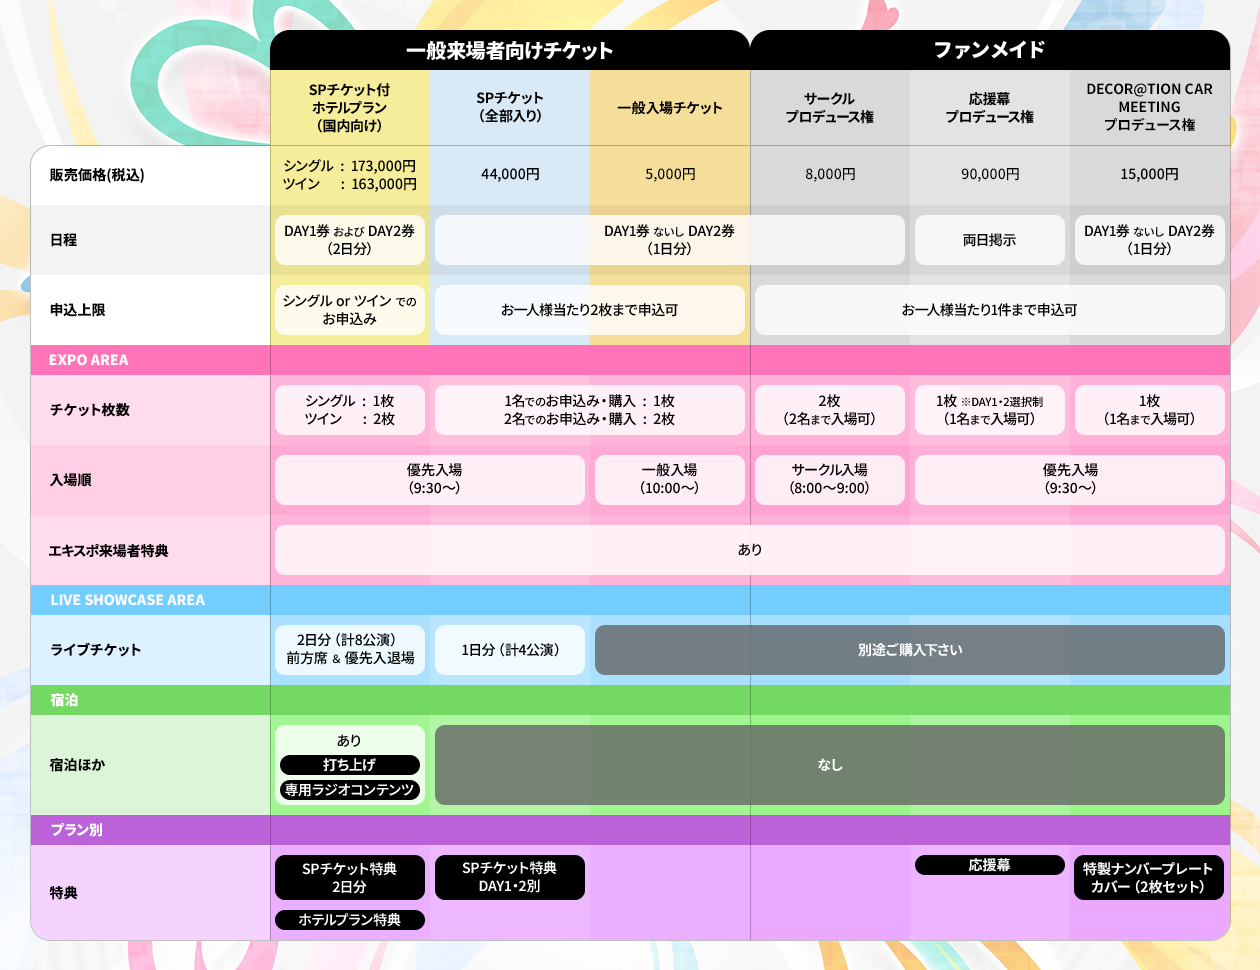Click the 「打ち上げ」 badge in 宿泊ほか row
1260x970 pixels.
click(349, 764)
